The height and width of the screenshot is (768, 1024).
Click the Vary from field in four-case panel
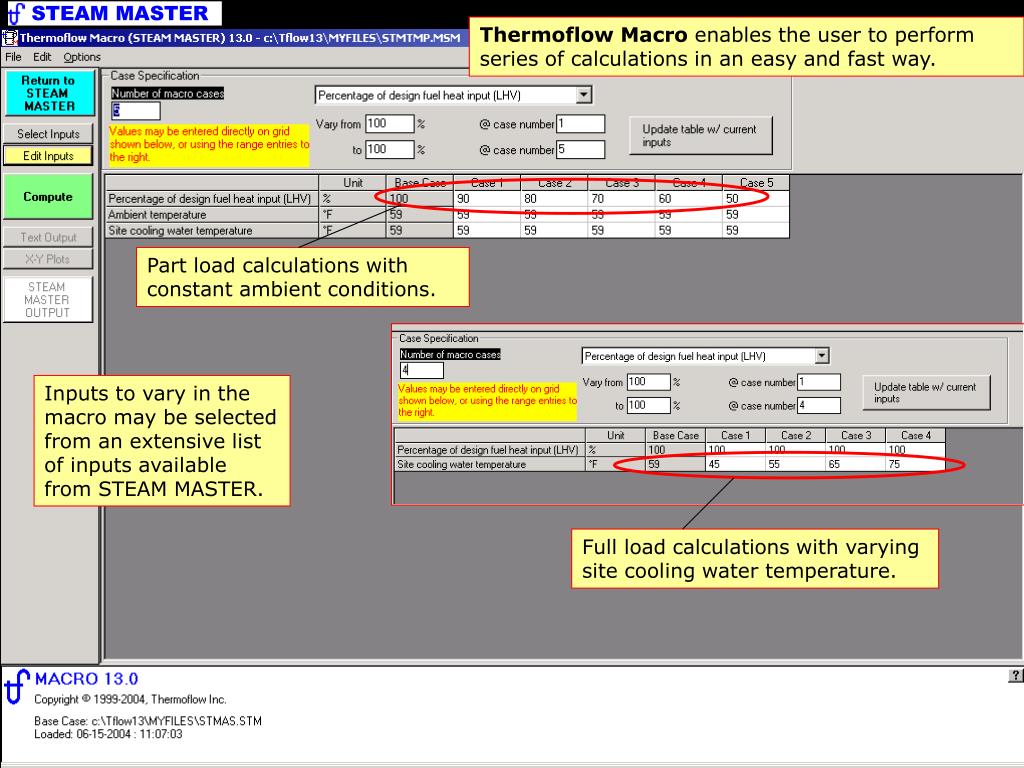tap(648, 382)
